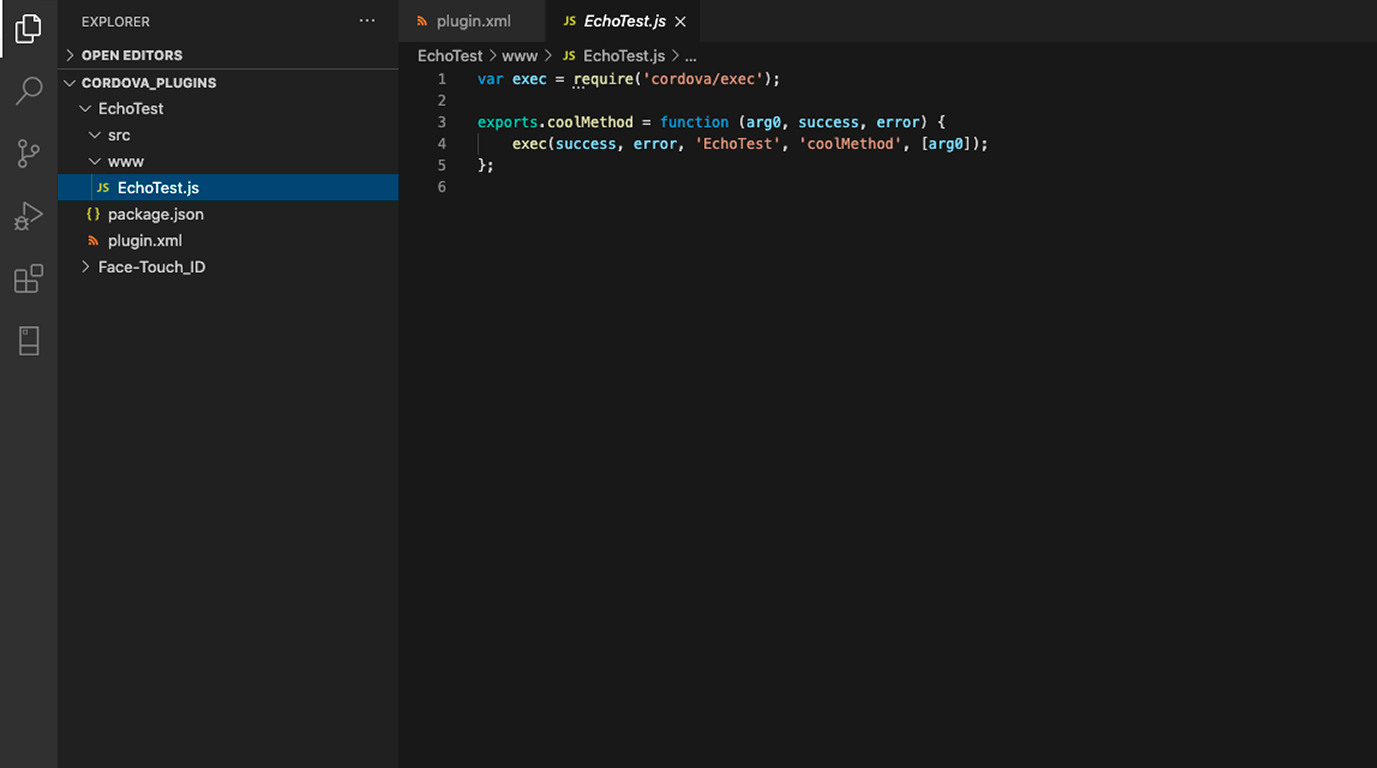
Task: Click [arg0] on line 4
Action: 946,144
